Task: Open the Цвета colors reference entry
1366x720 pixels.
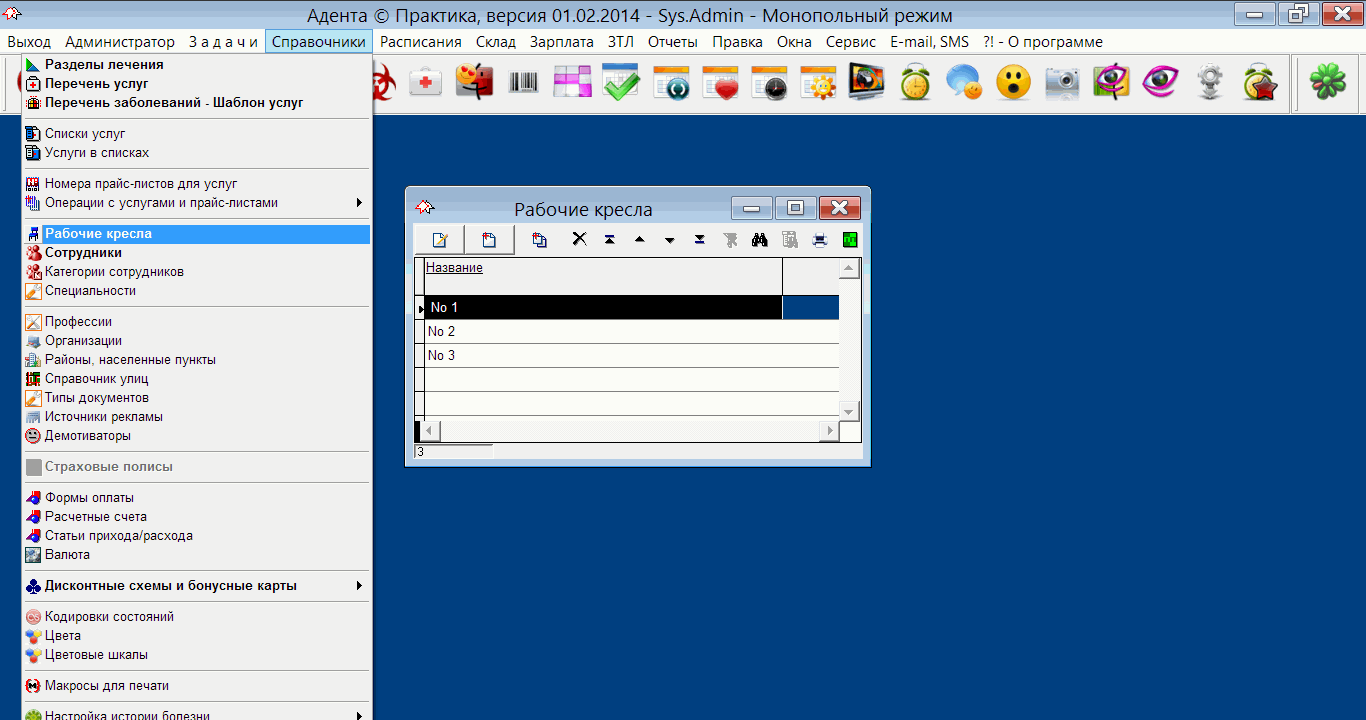Action: pos(63,636)
